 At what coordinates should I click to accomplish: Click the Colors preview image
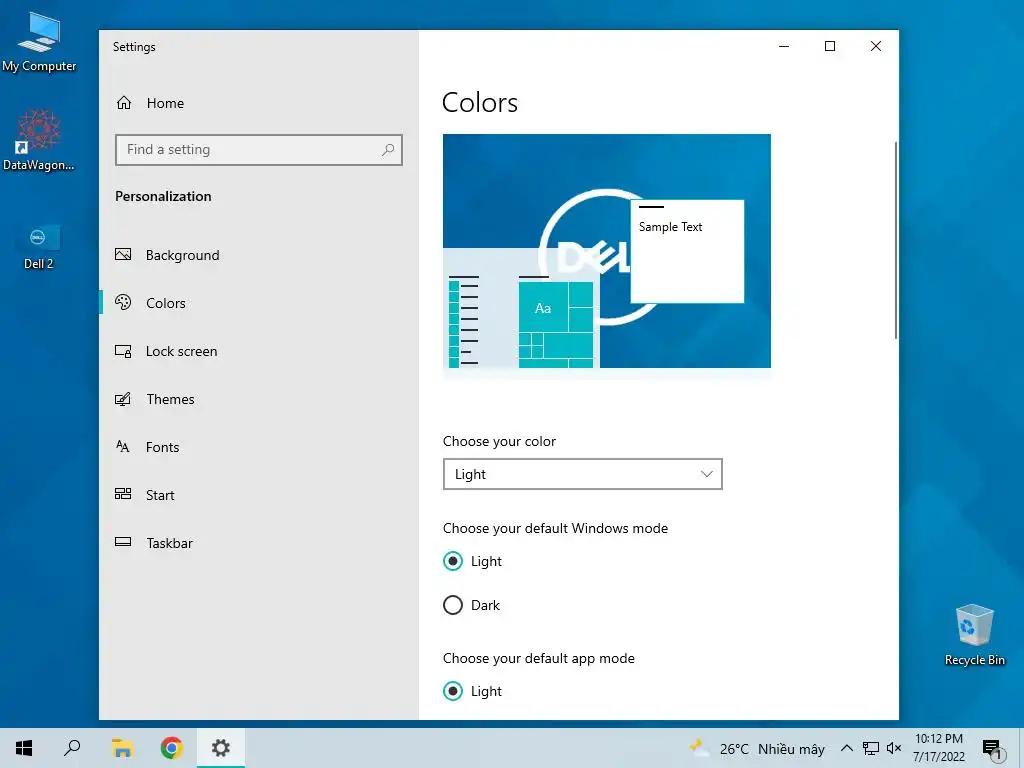coord(607,251)
